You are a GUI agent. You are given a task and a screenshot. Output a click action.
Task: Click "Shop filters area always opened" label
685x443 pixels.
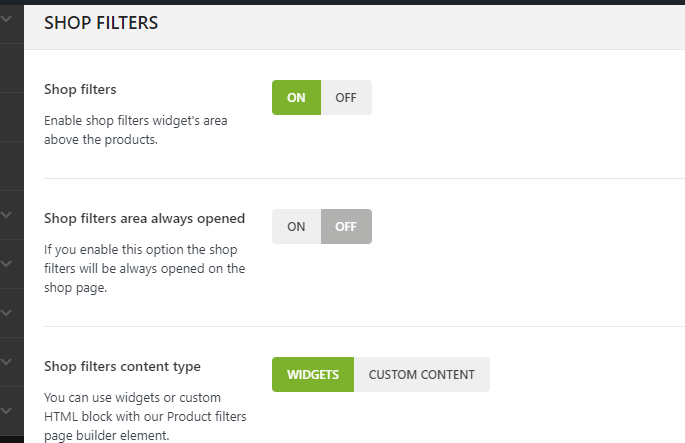pos(144,217)
